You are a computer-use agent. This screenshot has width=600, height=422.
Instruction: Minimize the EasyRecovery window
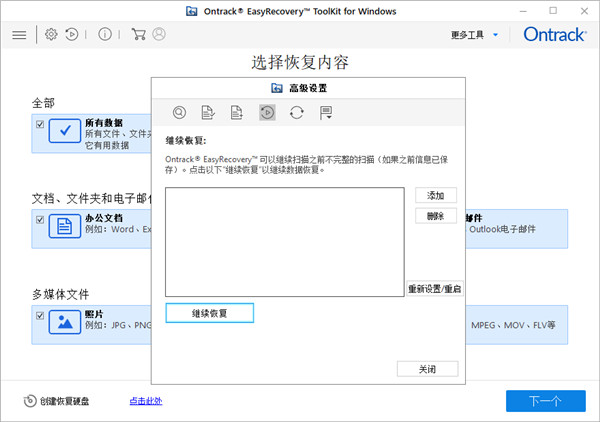[x=523, y=11]
